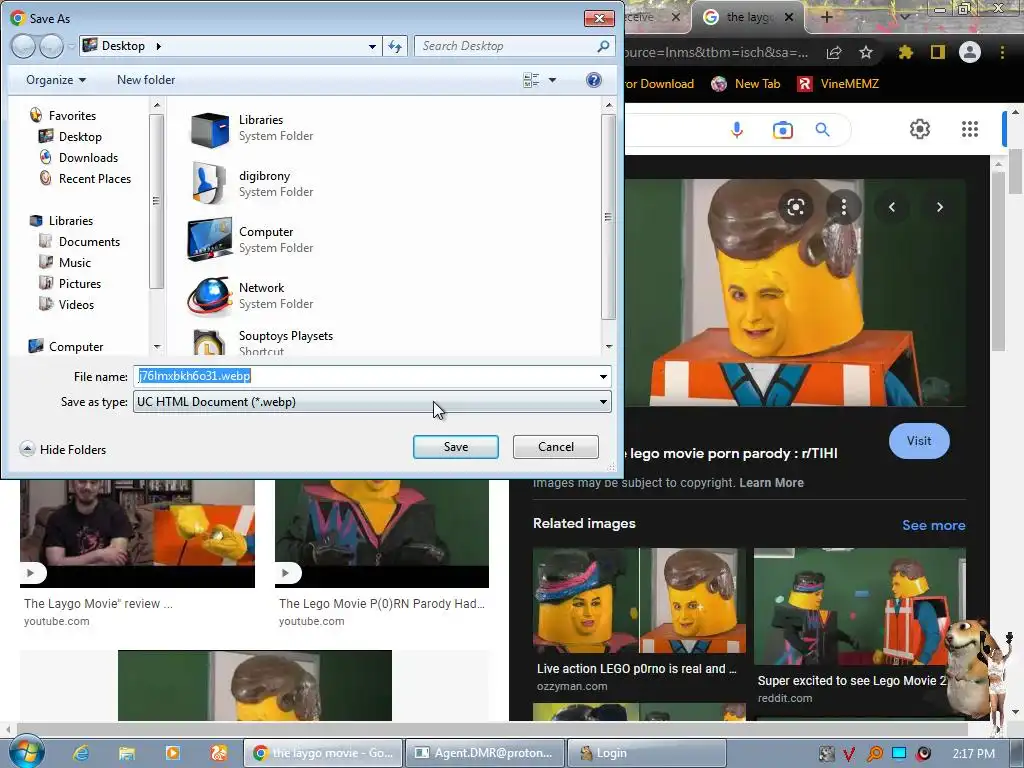This screenshot has width=1024, height=768.
Task: Expand the Desktop breadcrumb arrow
Action: (159, 46)
